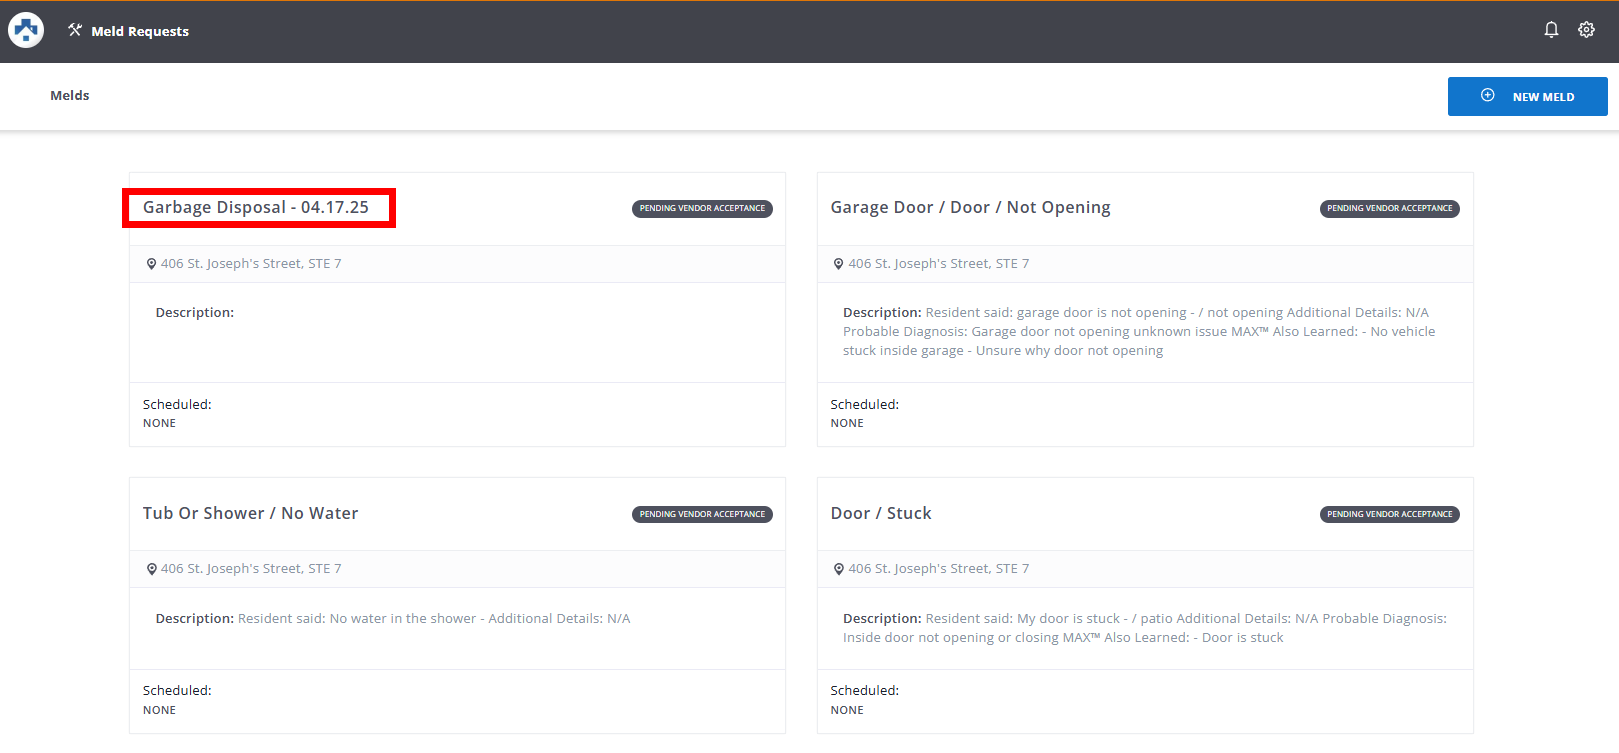Click the status badge on Garbage Disposal card
Viewport: 1619px width, 753px height.
702,209
